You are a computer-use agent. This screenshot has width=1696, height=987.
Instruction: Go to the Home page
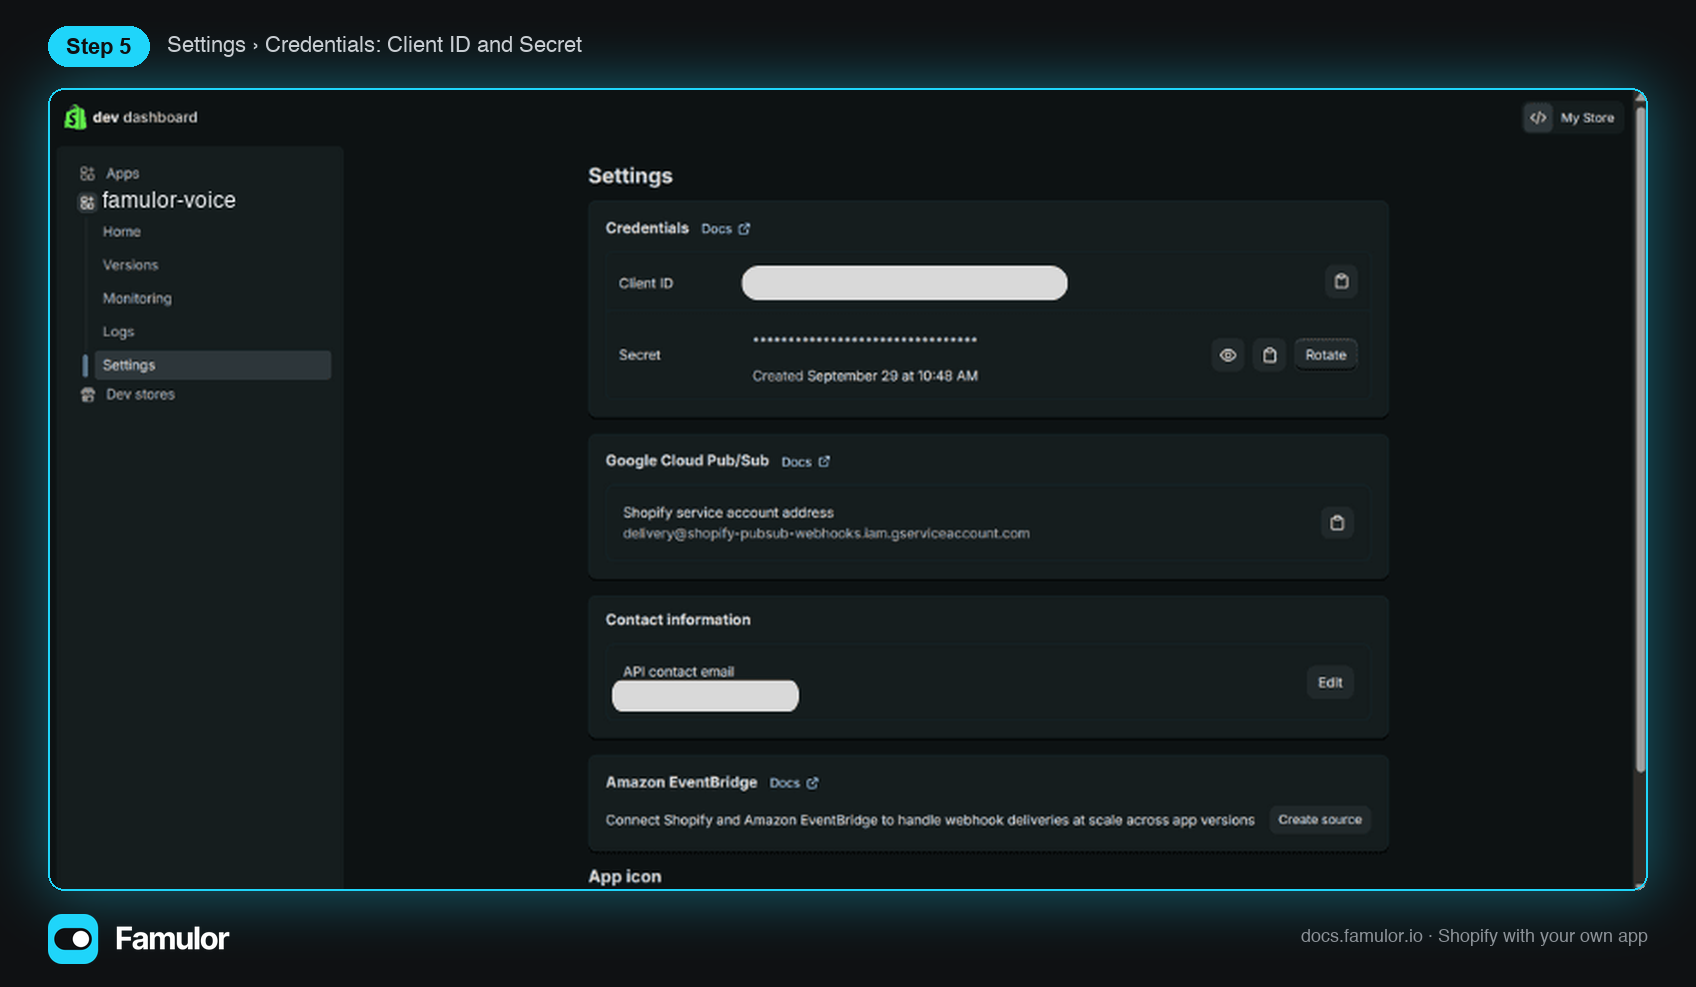[121, 231]
